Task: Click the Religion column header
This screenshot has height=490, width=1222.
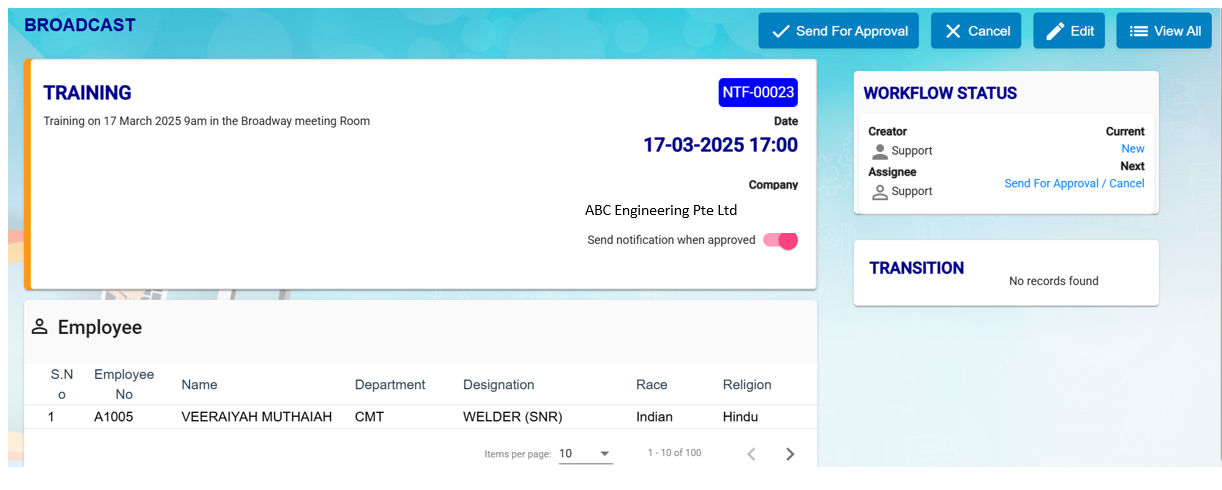Action: click(x=747, y=385)
